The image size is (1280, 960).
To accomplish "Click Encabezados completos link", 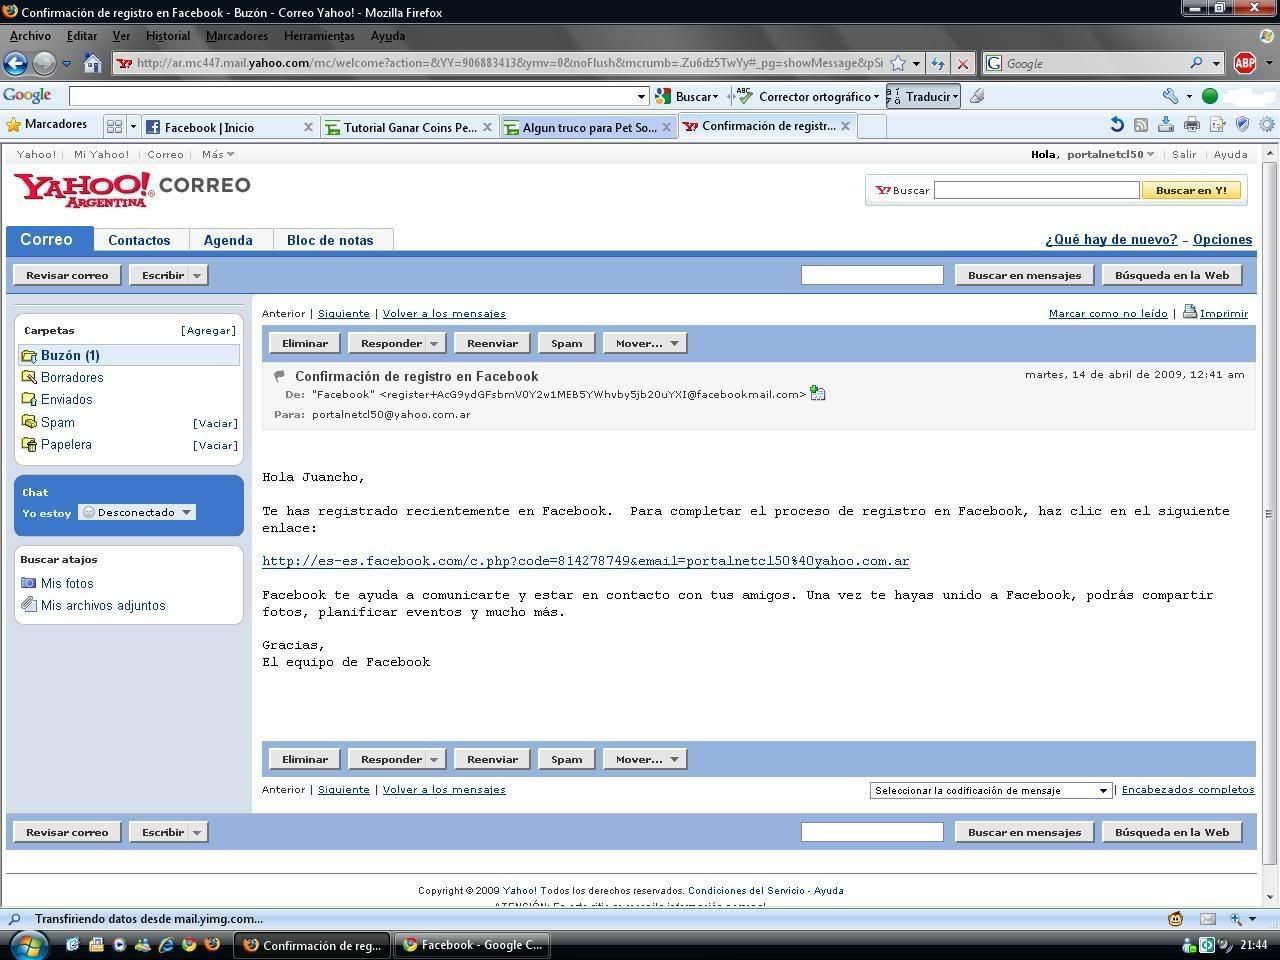I will (1188, 789).
